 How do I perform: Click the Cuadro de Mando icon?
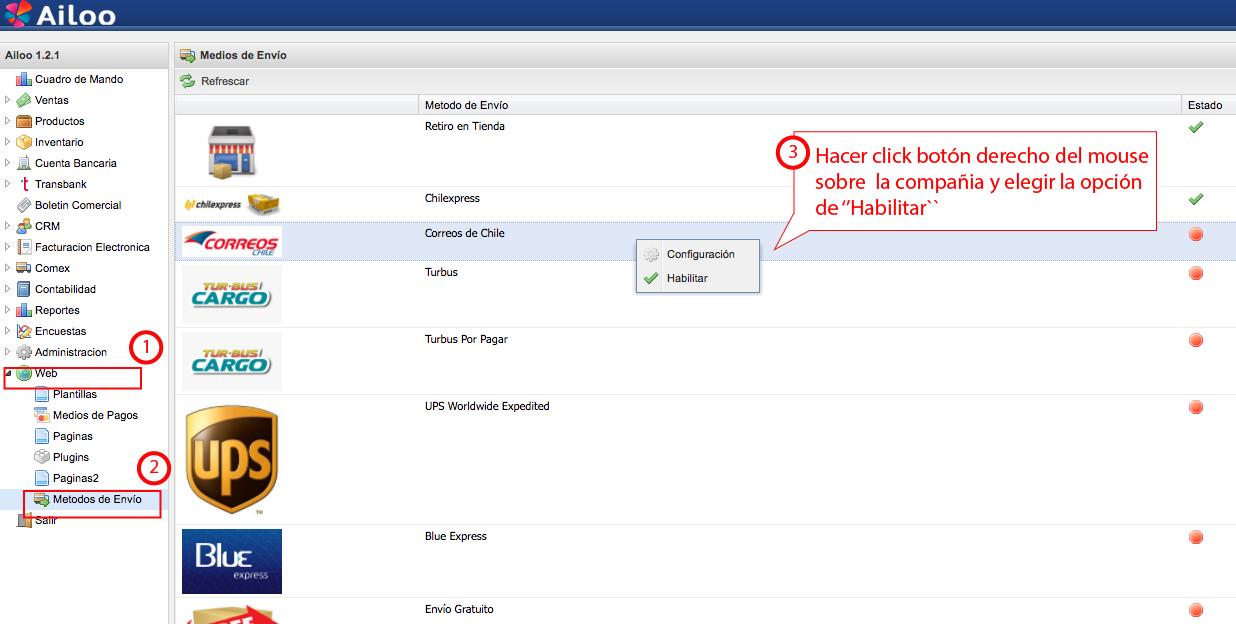tap(24, 79)
